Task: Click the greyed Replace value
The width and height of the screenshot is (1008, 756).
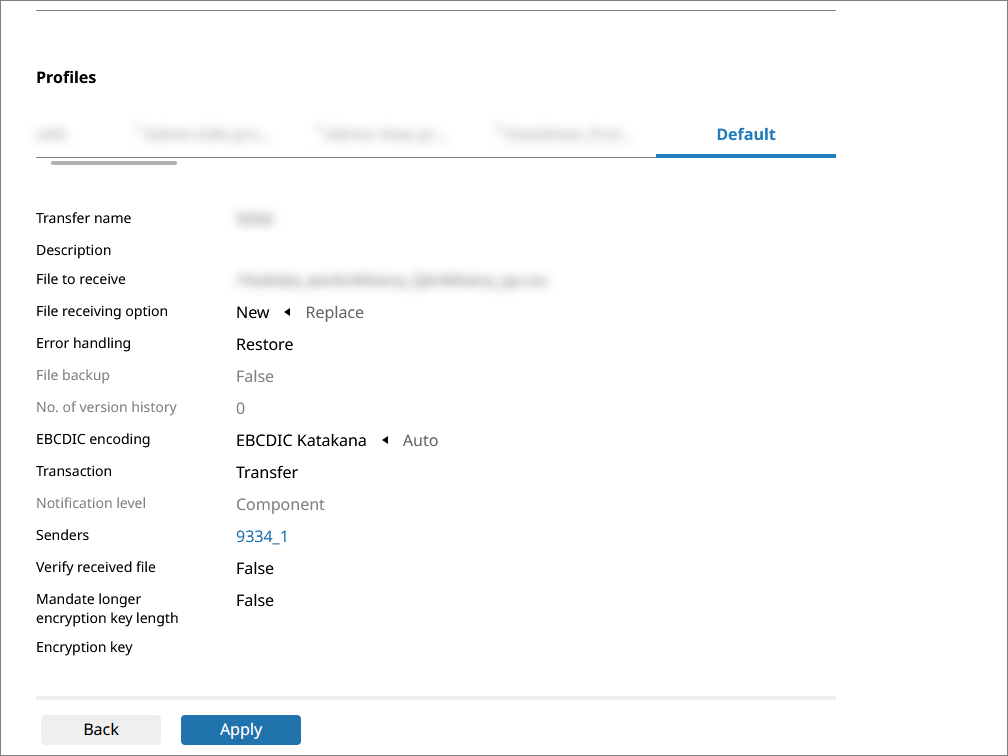Action: click(x=334, y=313)
